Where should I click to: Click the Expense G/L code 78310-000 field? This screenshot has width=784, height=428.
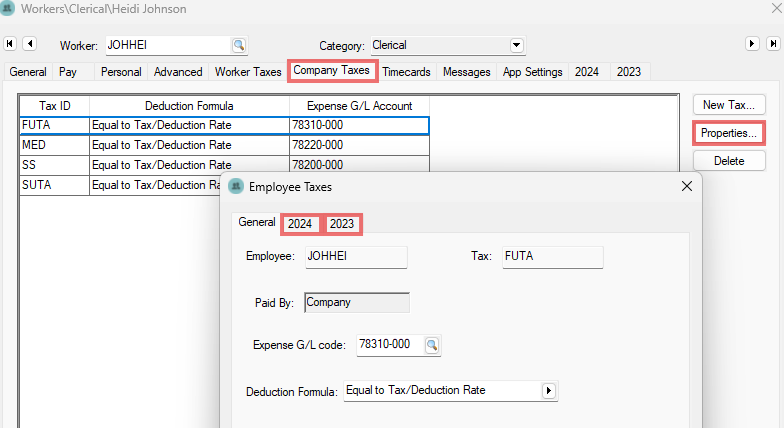pos(390,345)
